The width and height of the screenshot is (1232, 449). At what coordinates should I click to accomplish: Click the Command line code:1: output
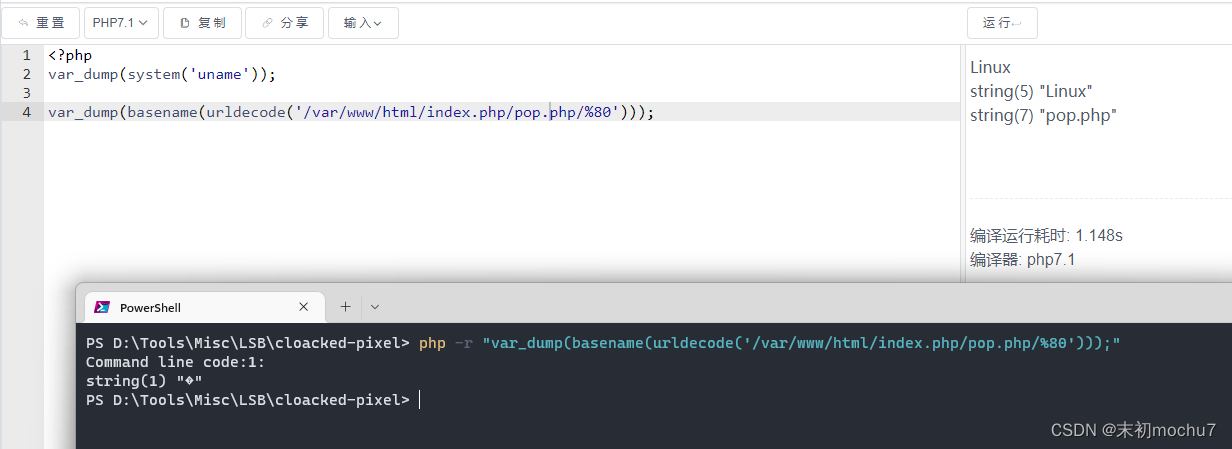click(x=176, y=362)
